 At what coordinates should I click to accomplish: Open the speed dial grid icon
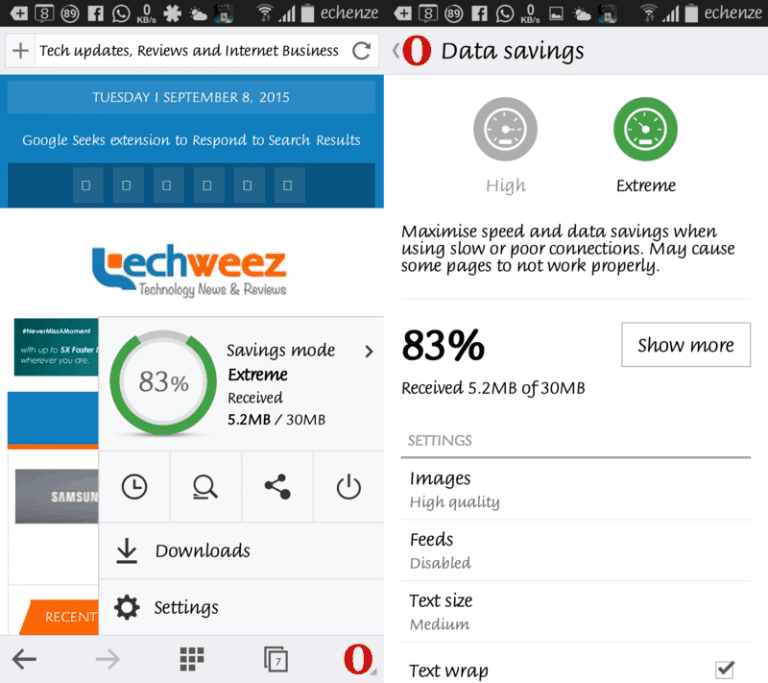tap(192, 659)
